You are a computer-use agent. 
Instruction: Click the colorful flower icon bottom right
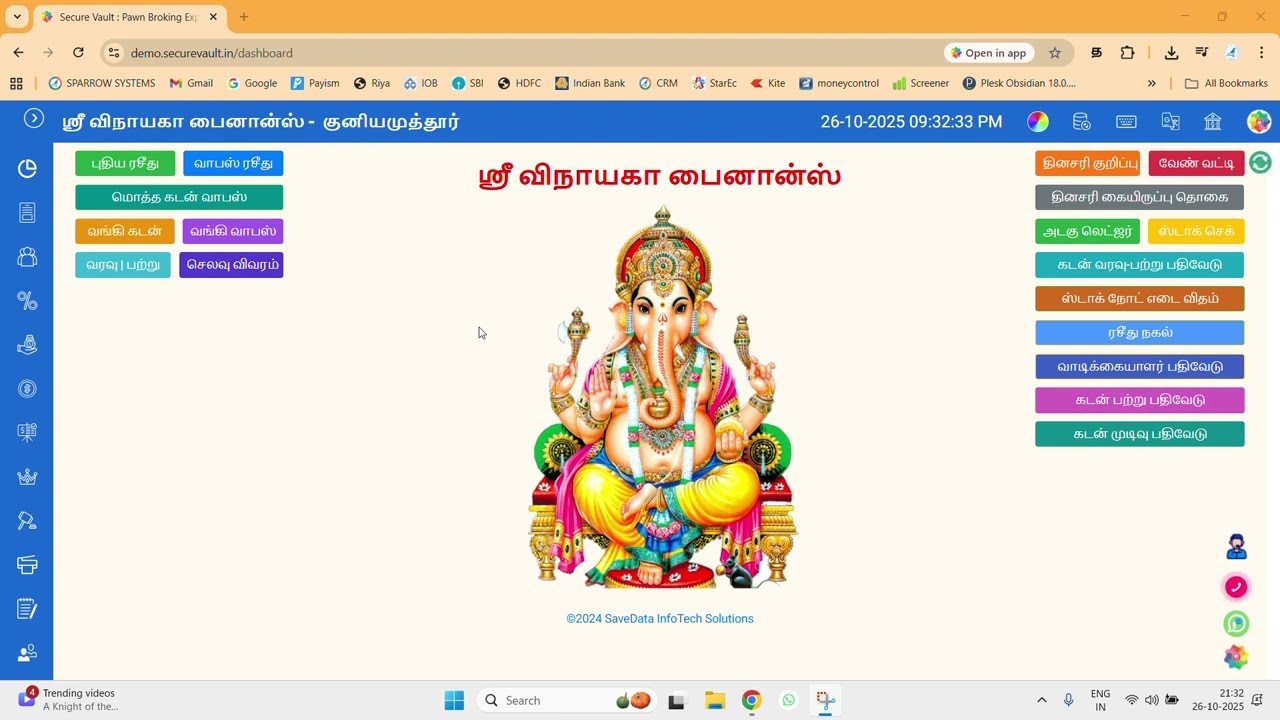1237,657
